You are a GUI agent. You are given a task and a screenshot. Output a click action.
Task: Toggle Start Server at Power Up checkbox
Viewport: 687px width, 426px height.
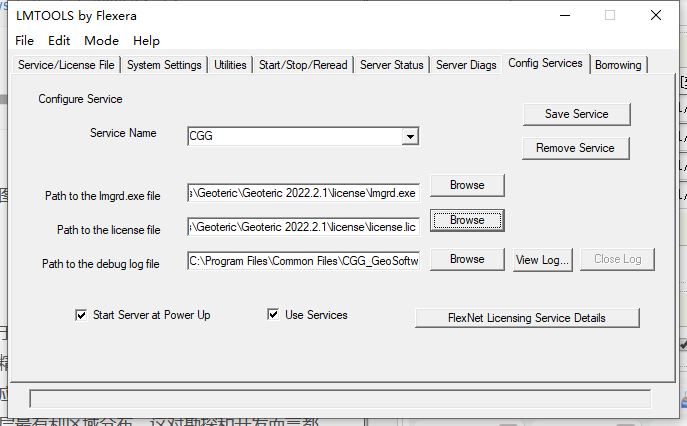coord(81,315)
